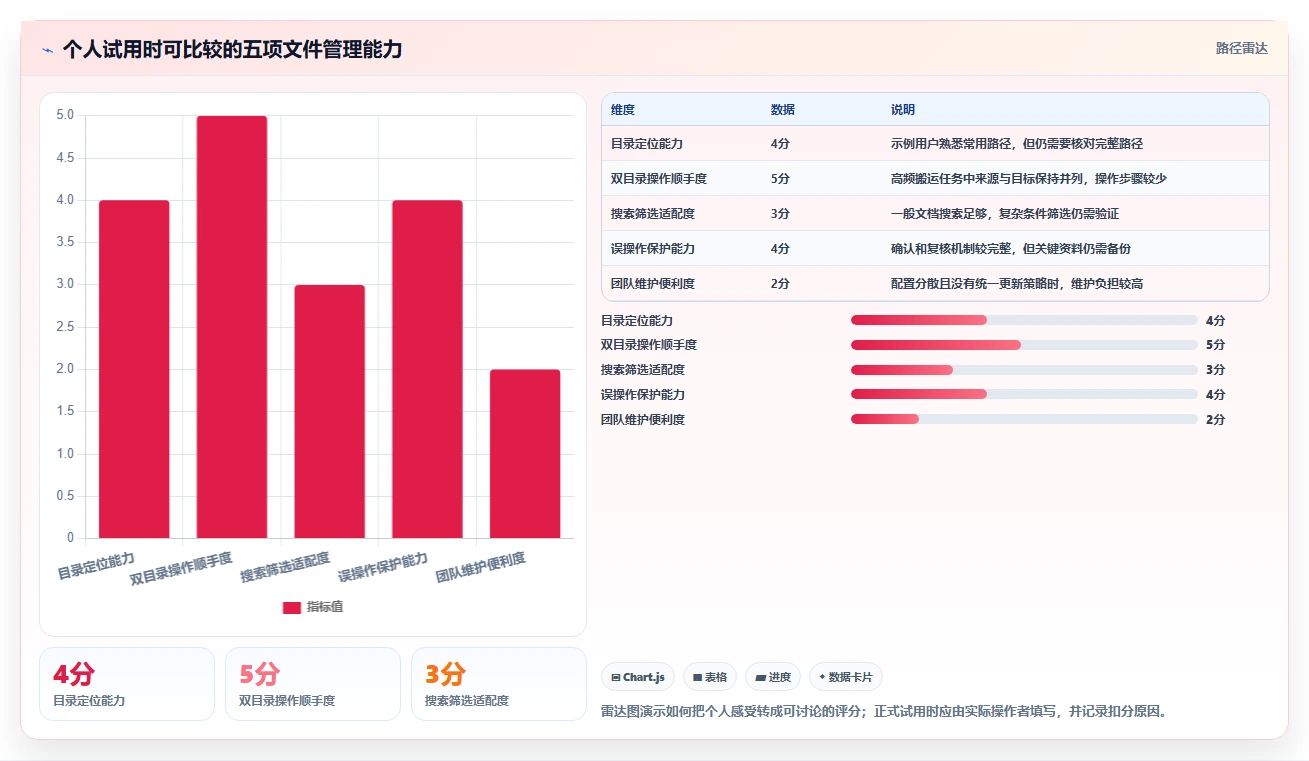
Task: Toggle the 指标值 legend color swatch
Action: pos(292,607)
